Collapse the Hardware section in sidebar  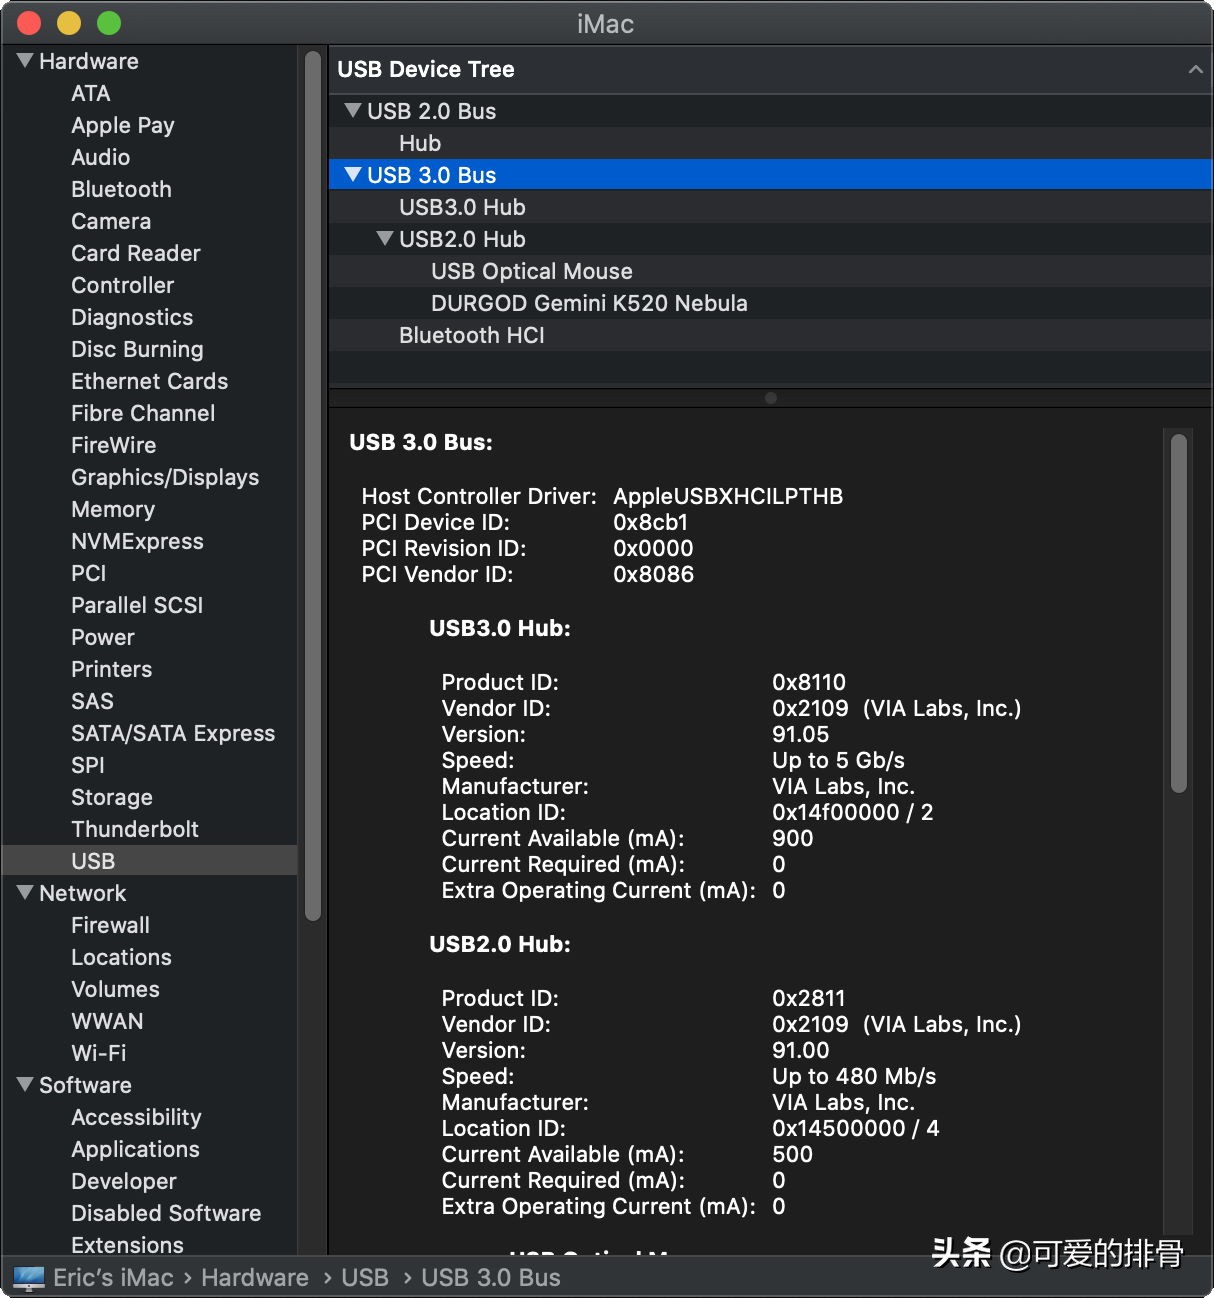[x=26, y=61]
